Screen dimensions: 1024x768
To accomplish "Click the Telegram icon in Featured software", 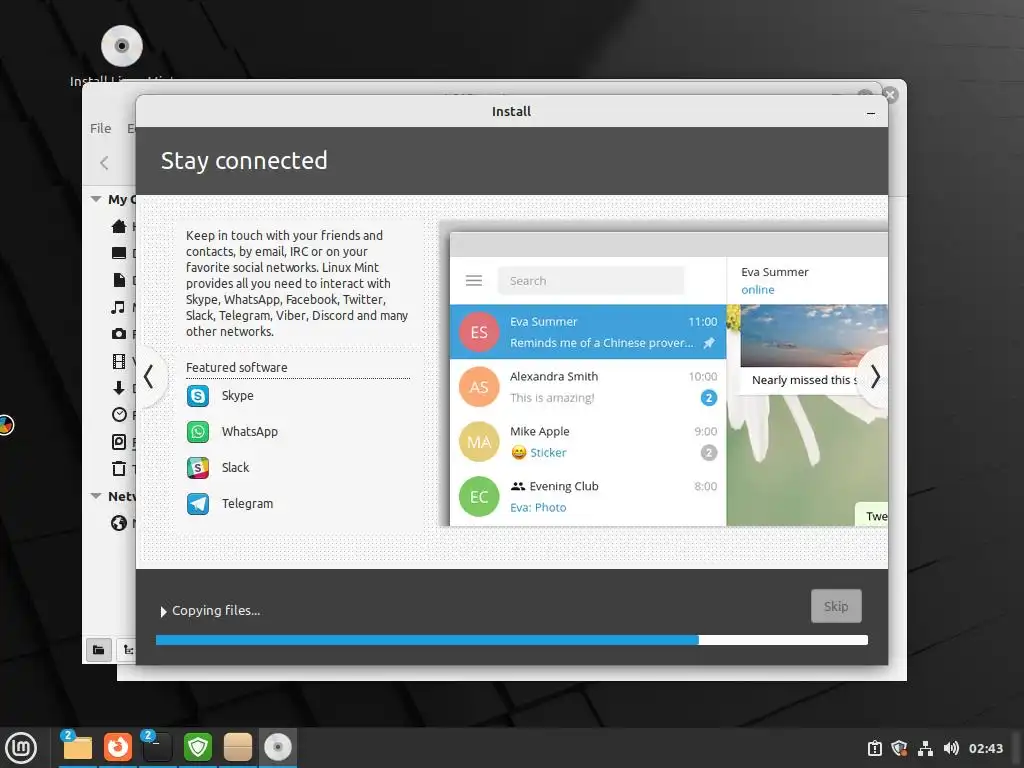I will pyautogui.click(x=198, y=504).
